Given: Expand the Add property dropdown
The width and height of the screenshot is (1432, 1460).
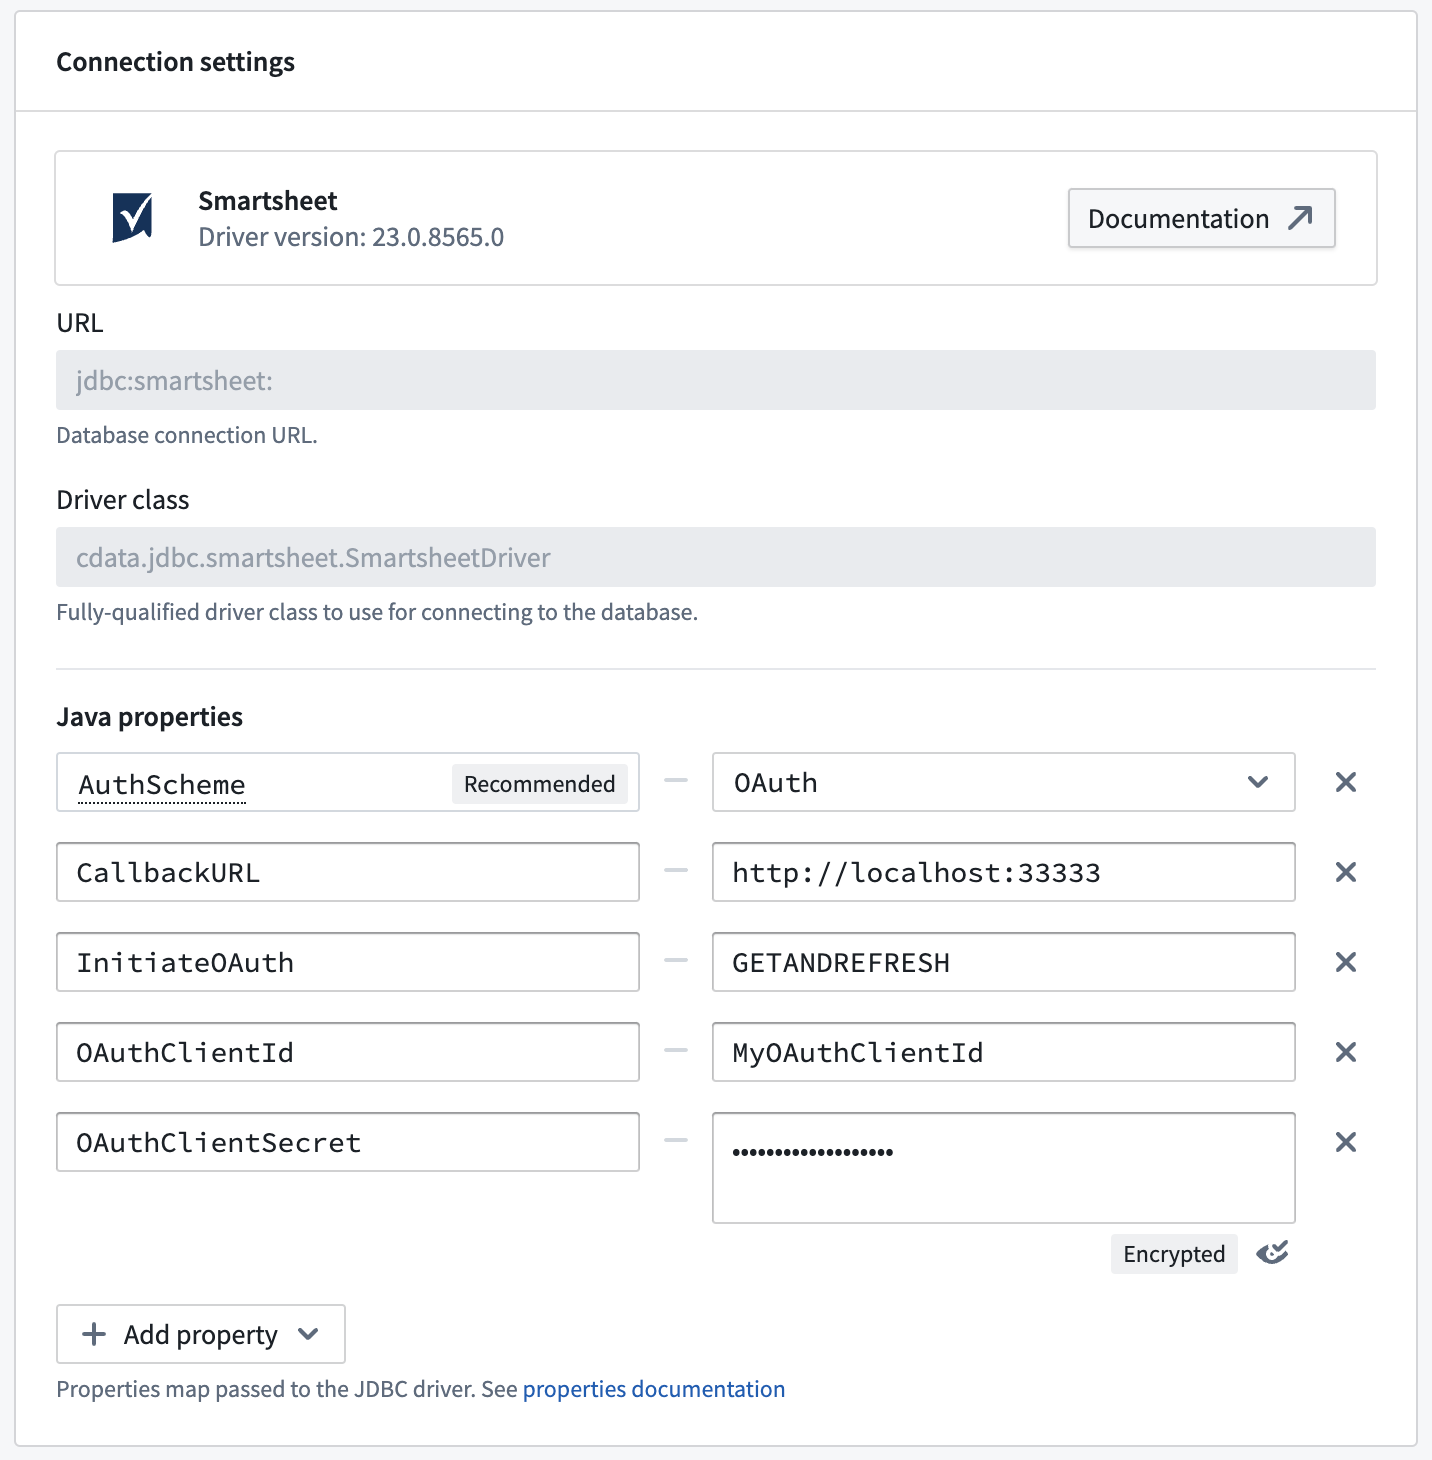Looking at the screenshot, I should point(201,1334).
